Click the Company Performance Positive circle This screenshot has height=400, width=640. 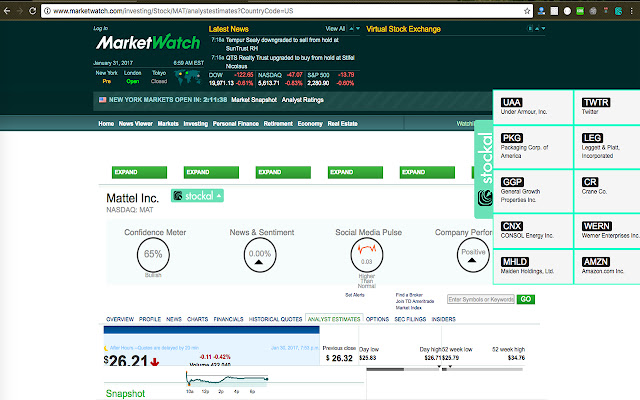[473, 255]
